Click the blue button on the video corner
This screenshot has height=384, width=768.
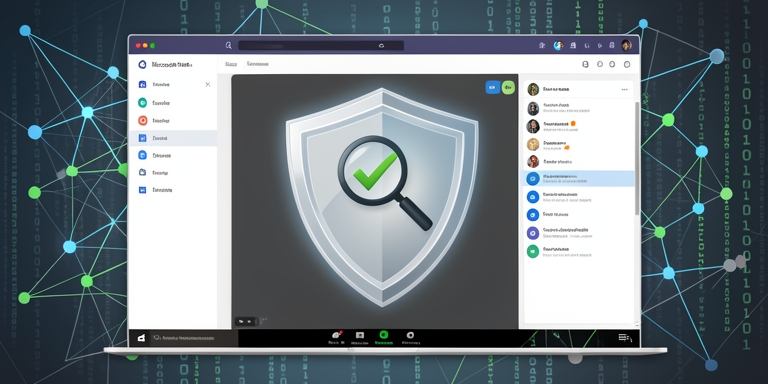click(493, 88)
